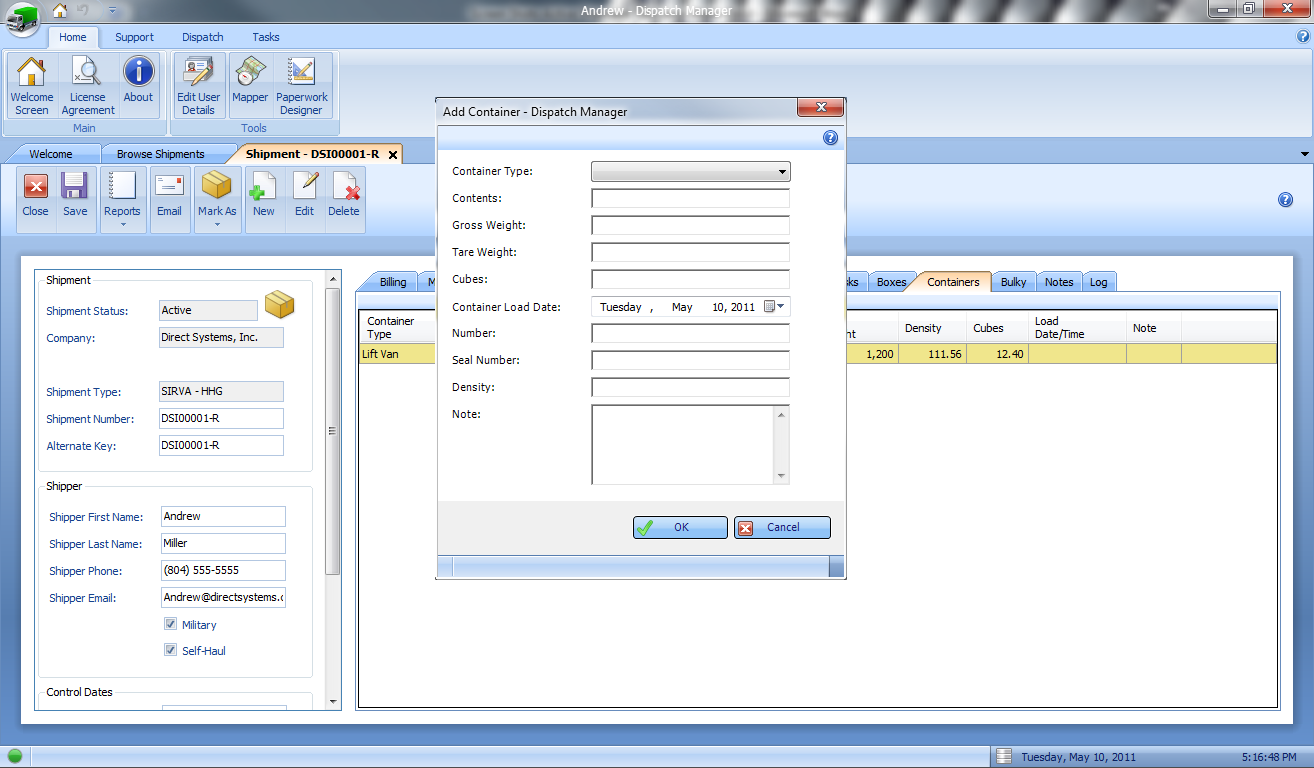Click the Email toolbar icon
1314x768 pixels.
click(169, 197)
